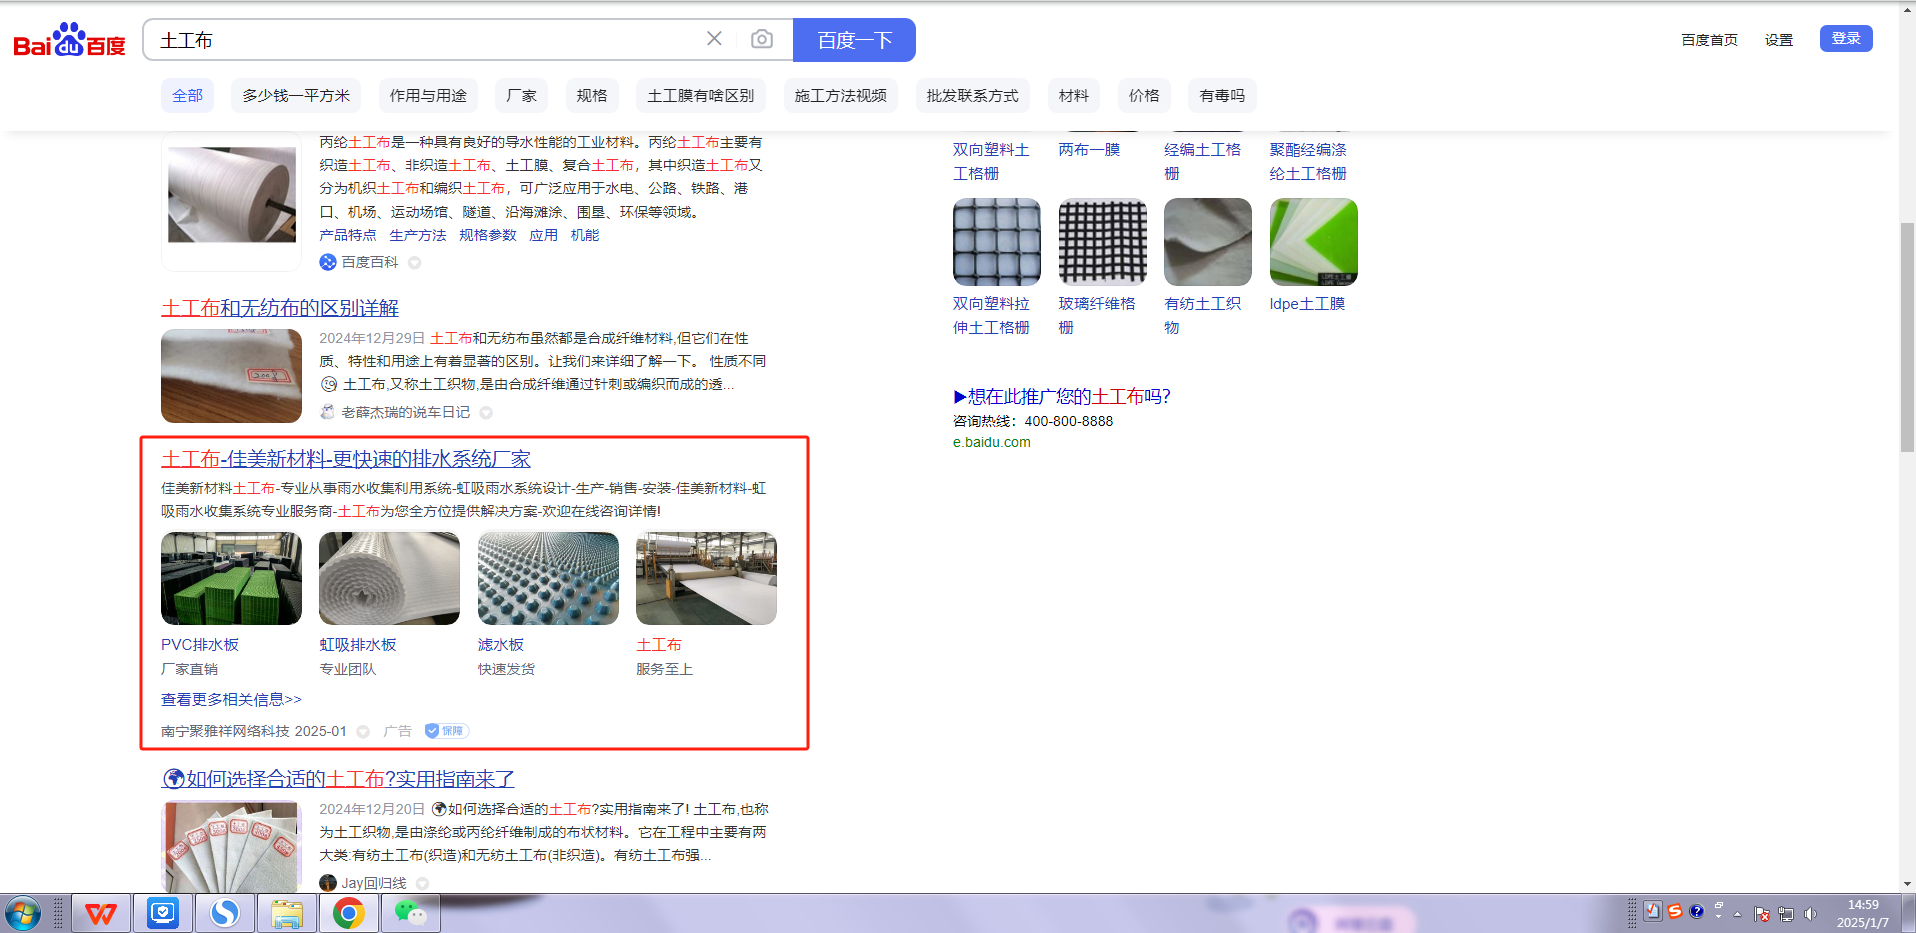Open 有纺土工织物 image

[x=1208, y=242]
